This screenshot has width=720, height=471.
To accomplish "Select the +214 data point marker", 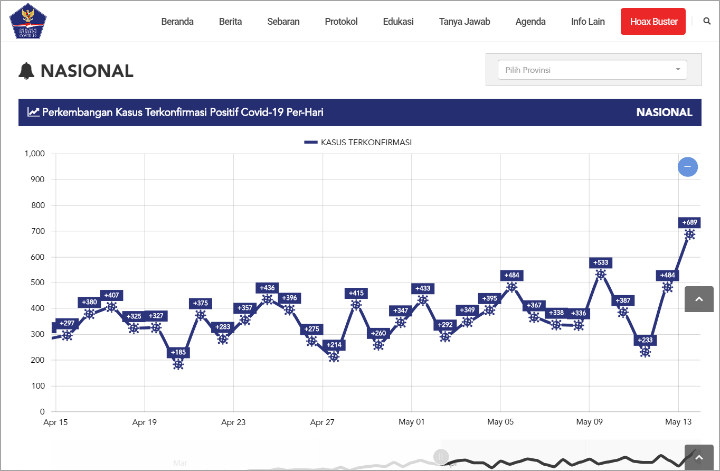I will [x=334, y=357].
